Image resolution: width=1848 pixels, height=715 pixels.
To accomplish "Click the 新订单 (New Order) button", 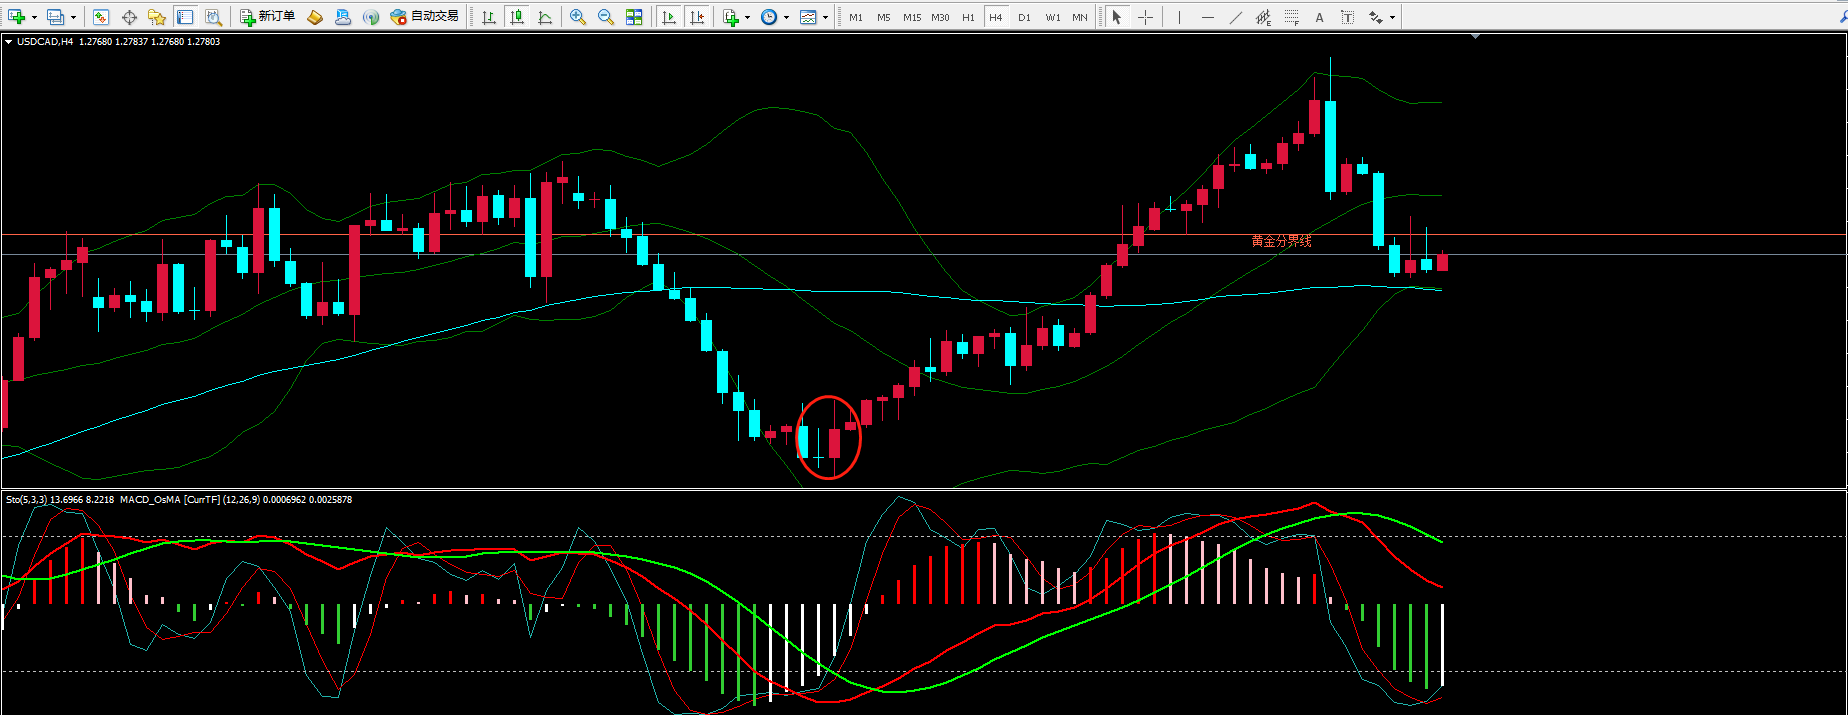I will pyautogui.click(x=267, y=17).
